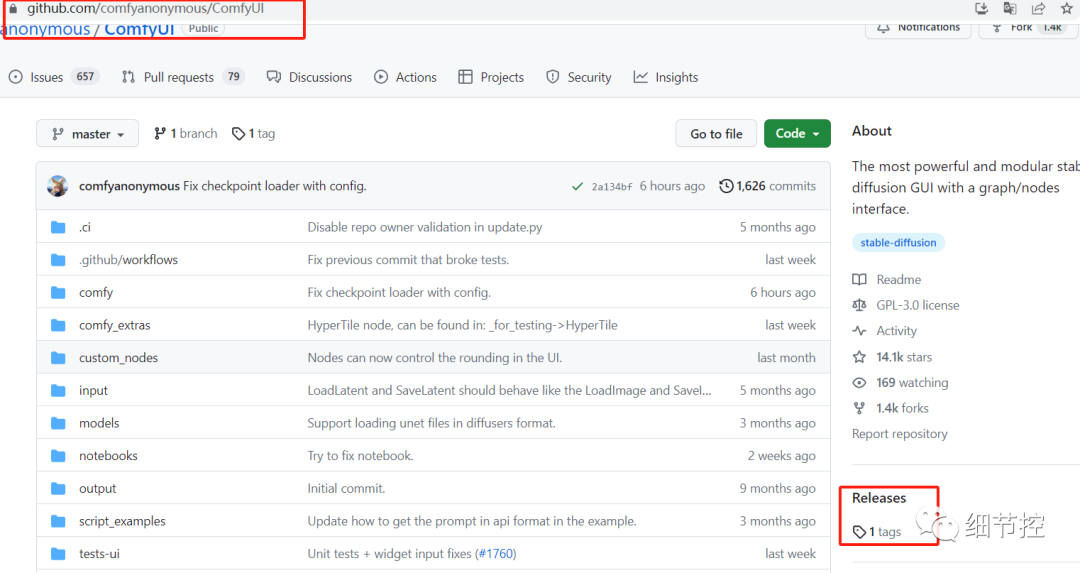Screen dimensions: 1080x573
Task: Click the .ci folder icon
Action: click(x=59, y=227)
